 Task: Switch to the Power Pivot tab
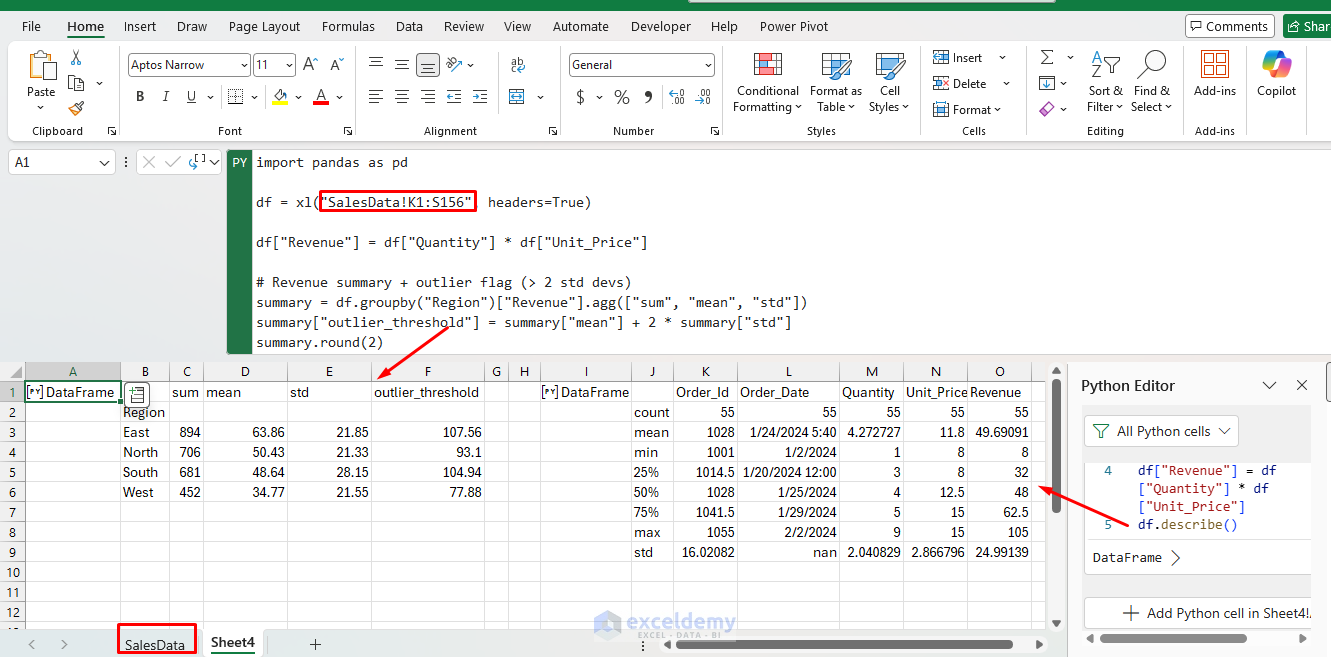click(794, 27)
